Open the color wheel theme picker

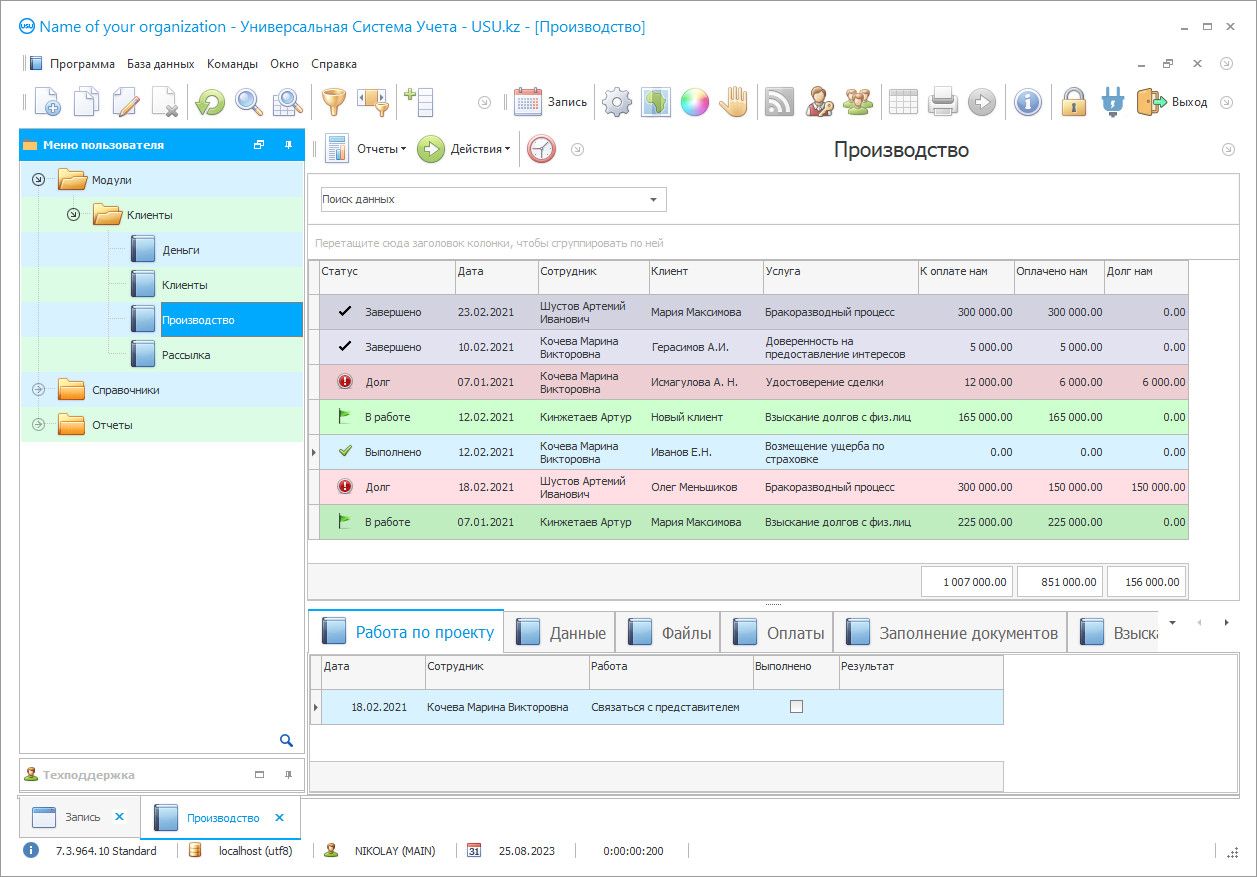pos(695,102)
